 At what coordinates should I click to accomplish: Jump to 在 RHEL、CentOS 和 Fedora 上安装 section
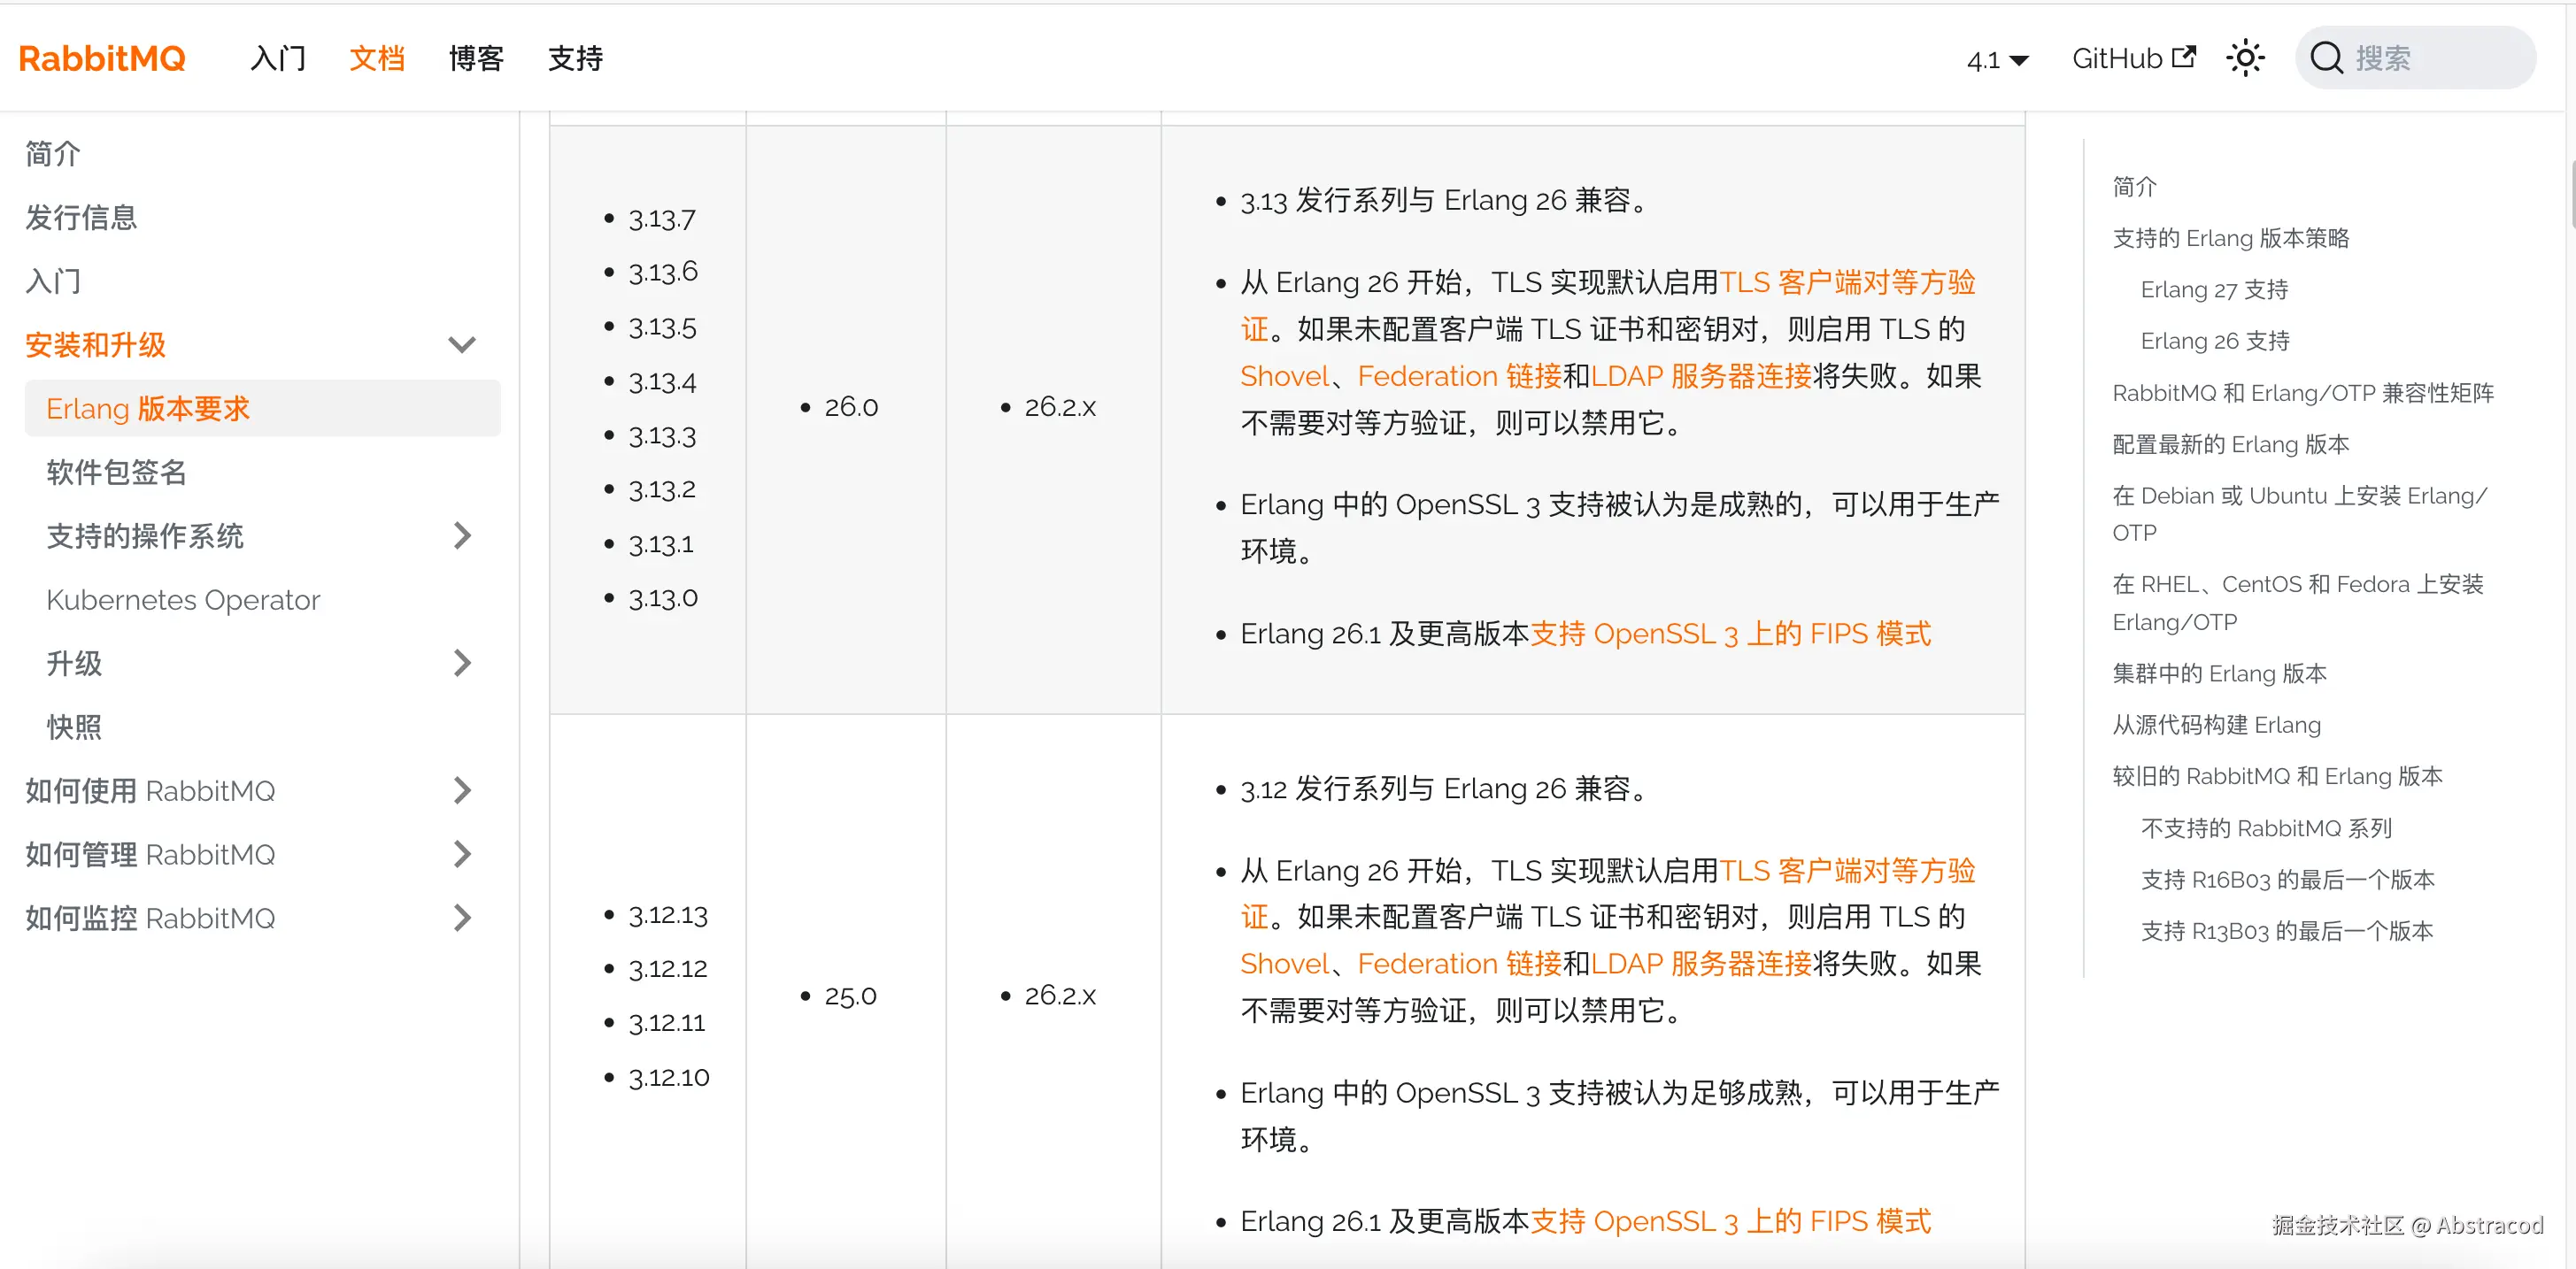tap(2297, 602)
